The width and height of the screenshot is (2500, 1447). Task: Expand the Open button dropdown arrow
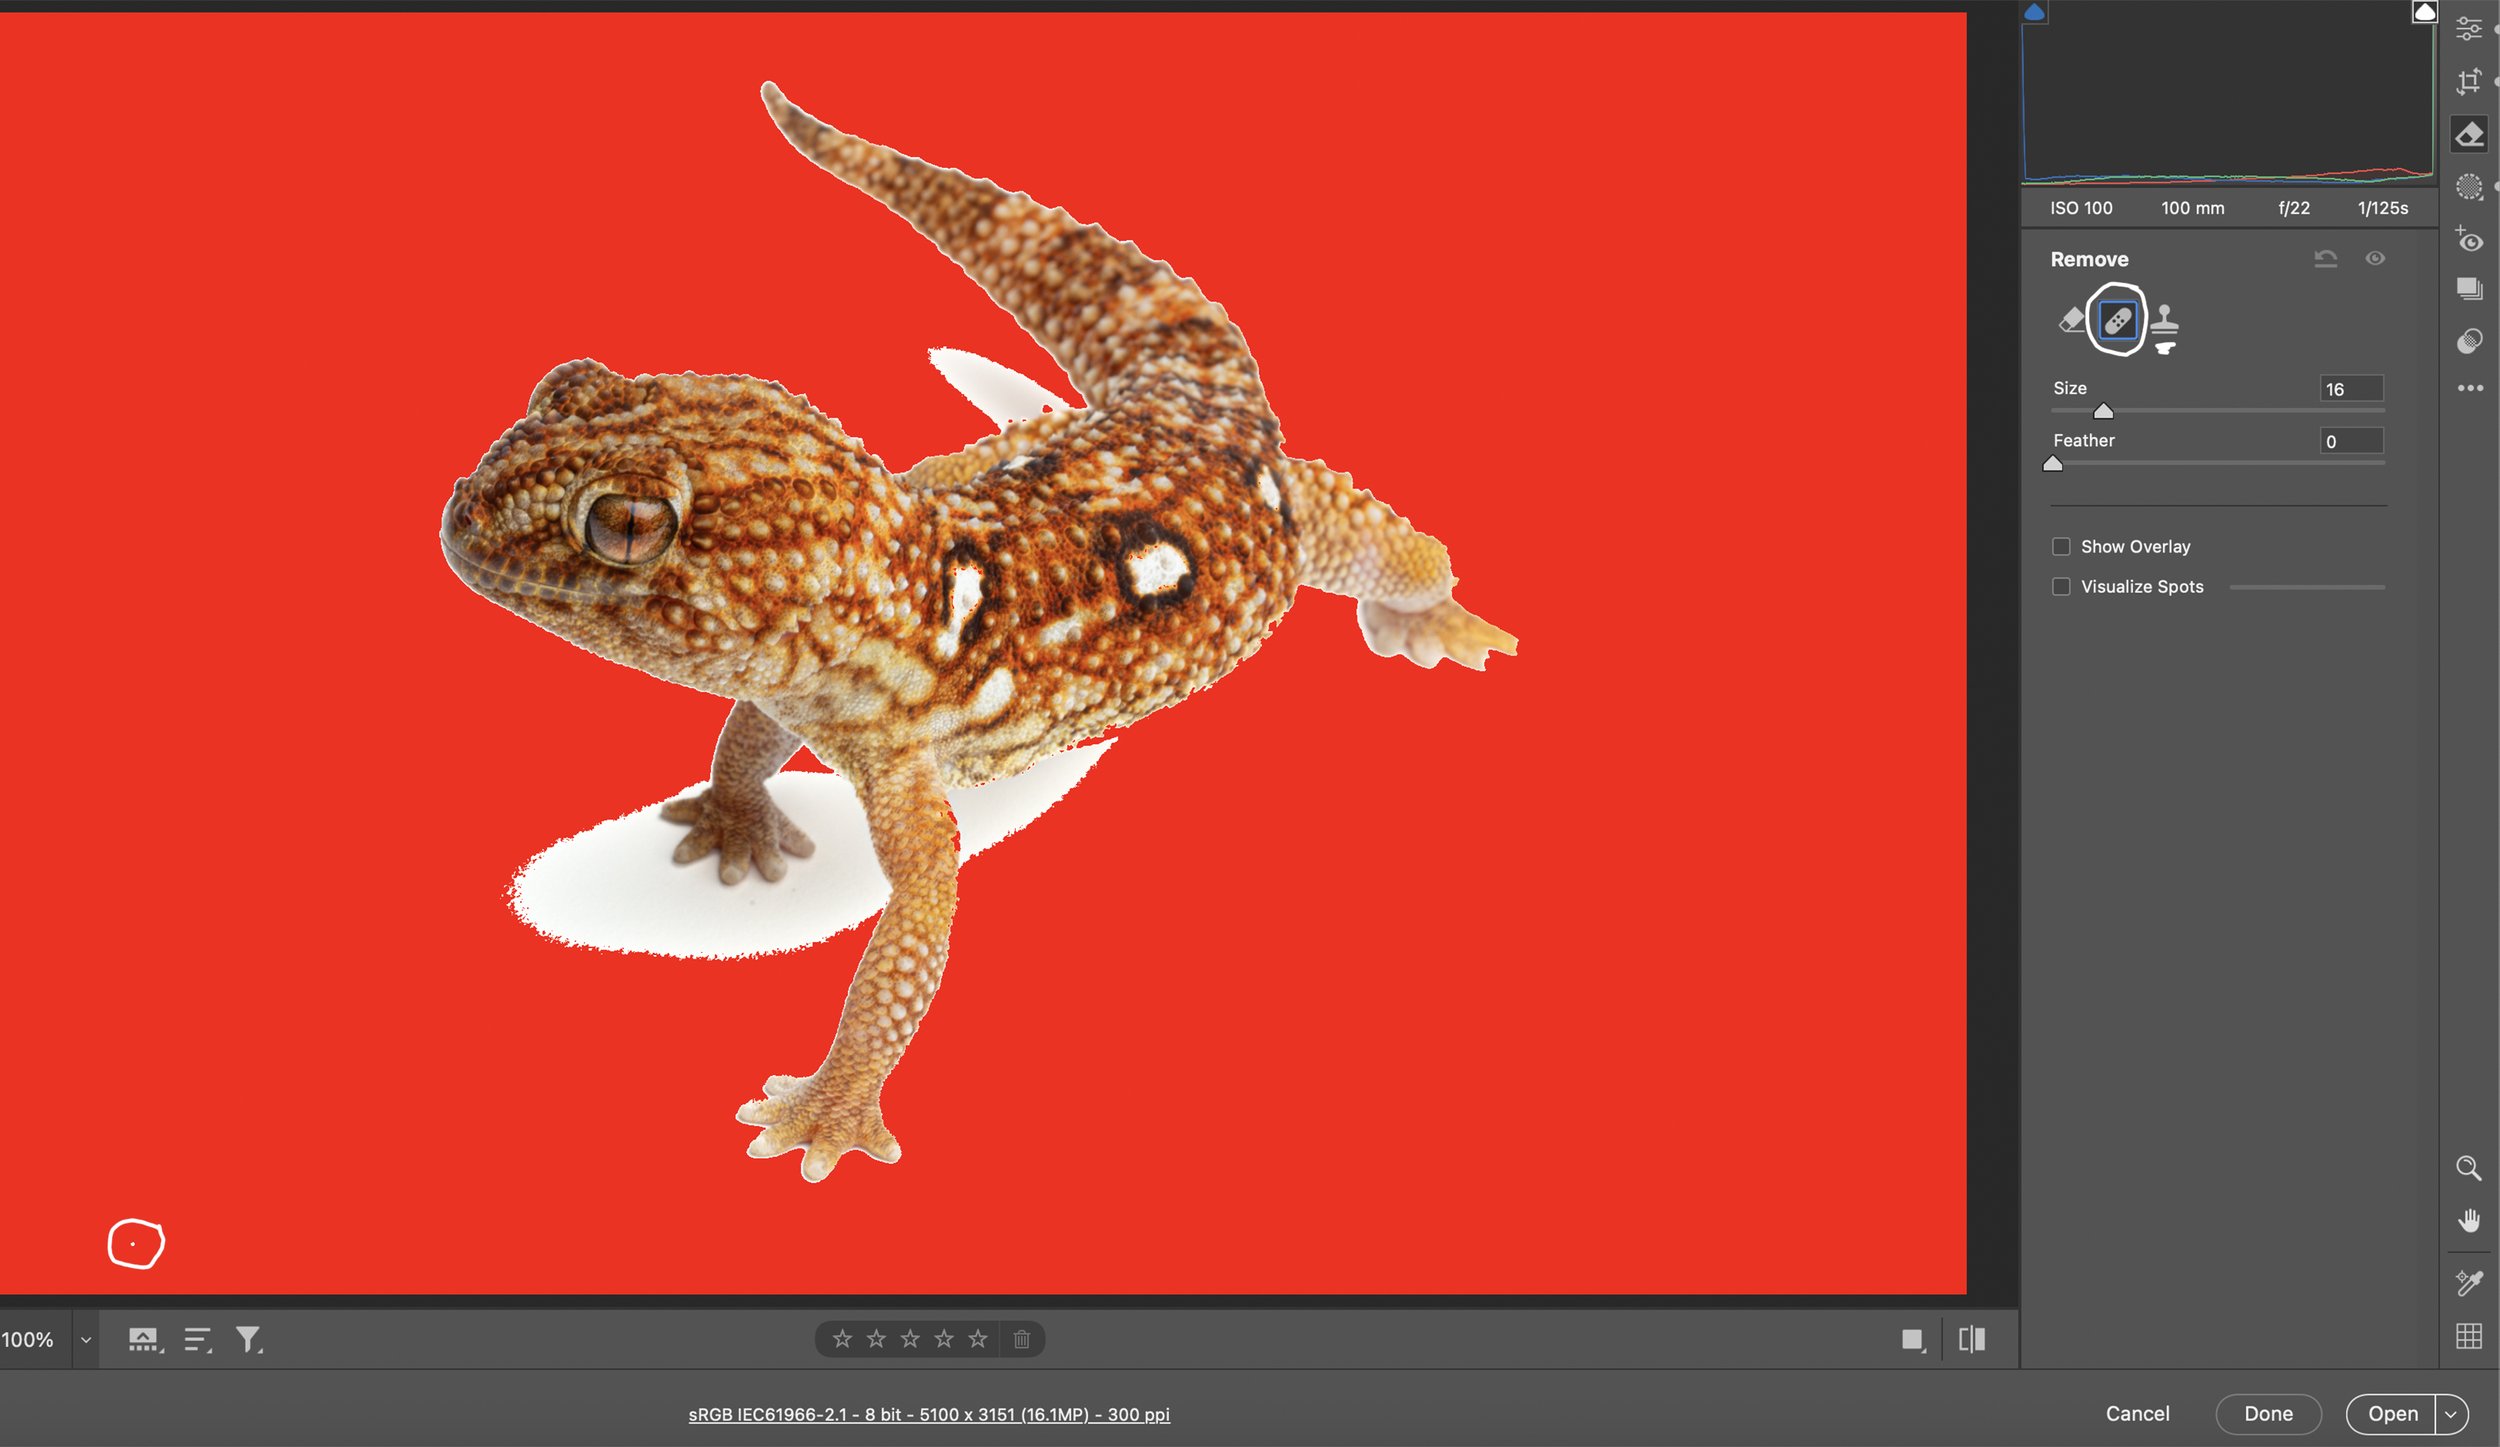tap(2451, 1414)
